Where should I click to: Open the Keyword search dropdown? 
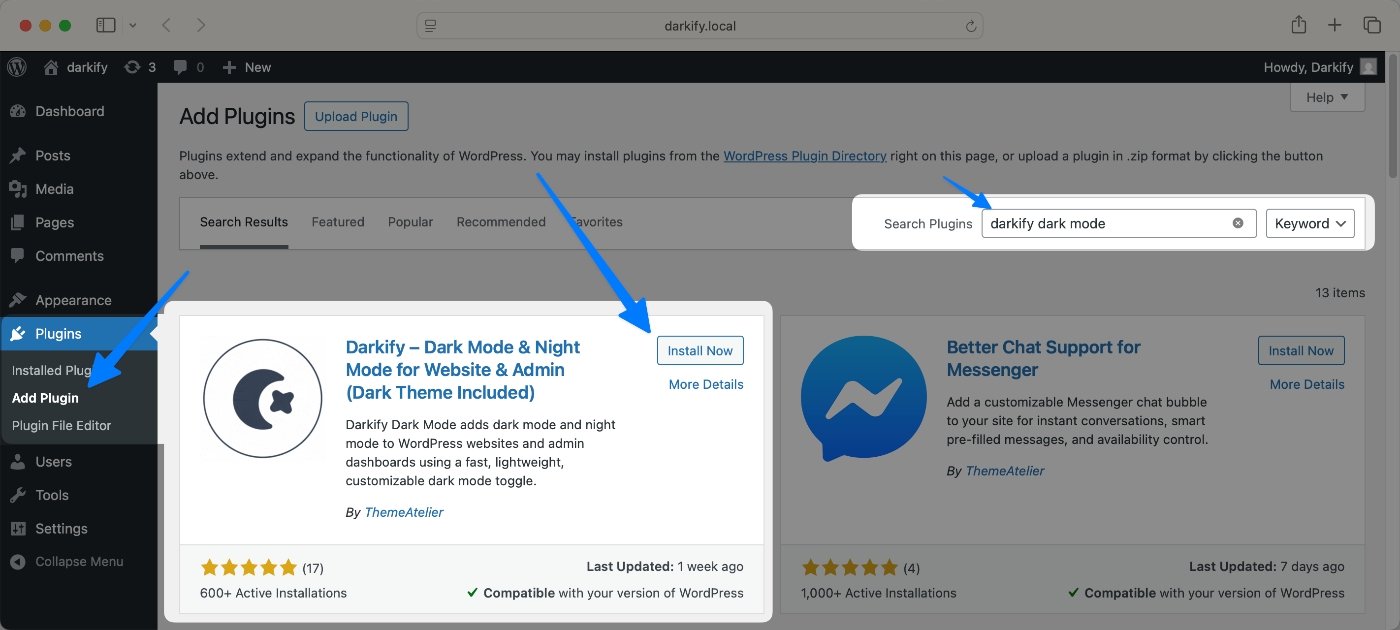coord(1310,223)
